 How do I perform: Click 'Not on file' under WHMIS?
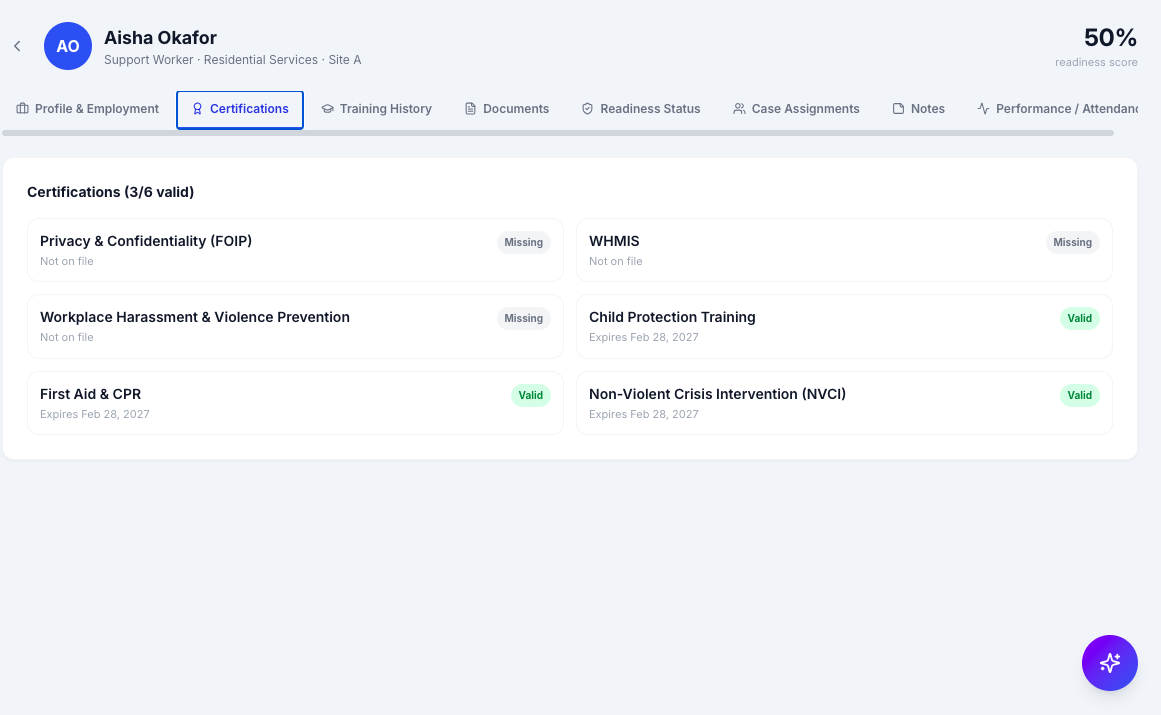pyautogui.click(x=615, y=261)
